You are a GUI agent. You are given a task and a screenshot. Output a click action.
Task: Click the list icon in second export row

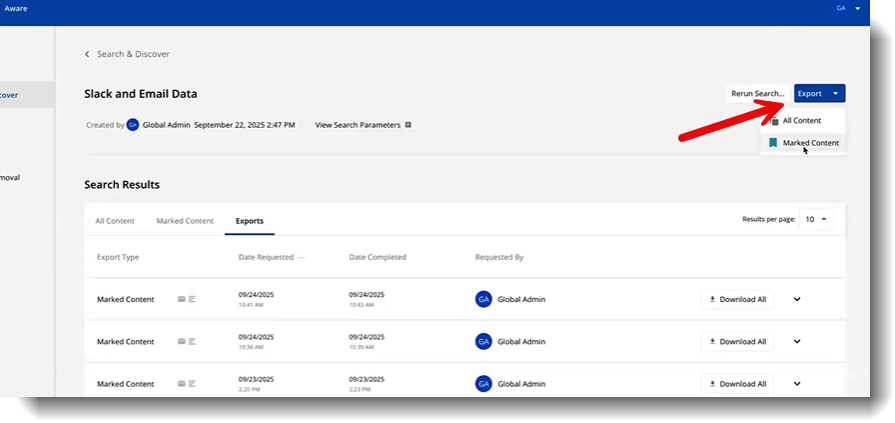tap(191, 341)
